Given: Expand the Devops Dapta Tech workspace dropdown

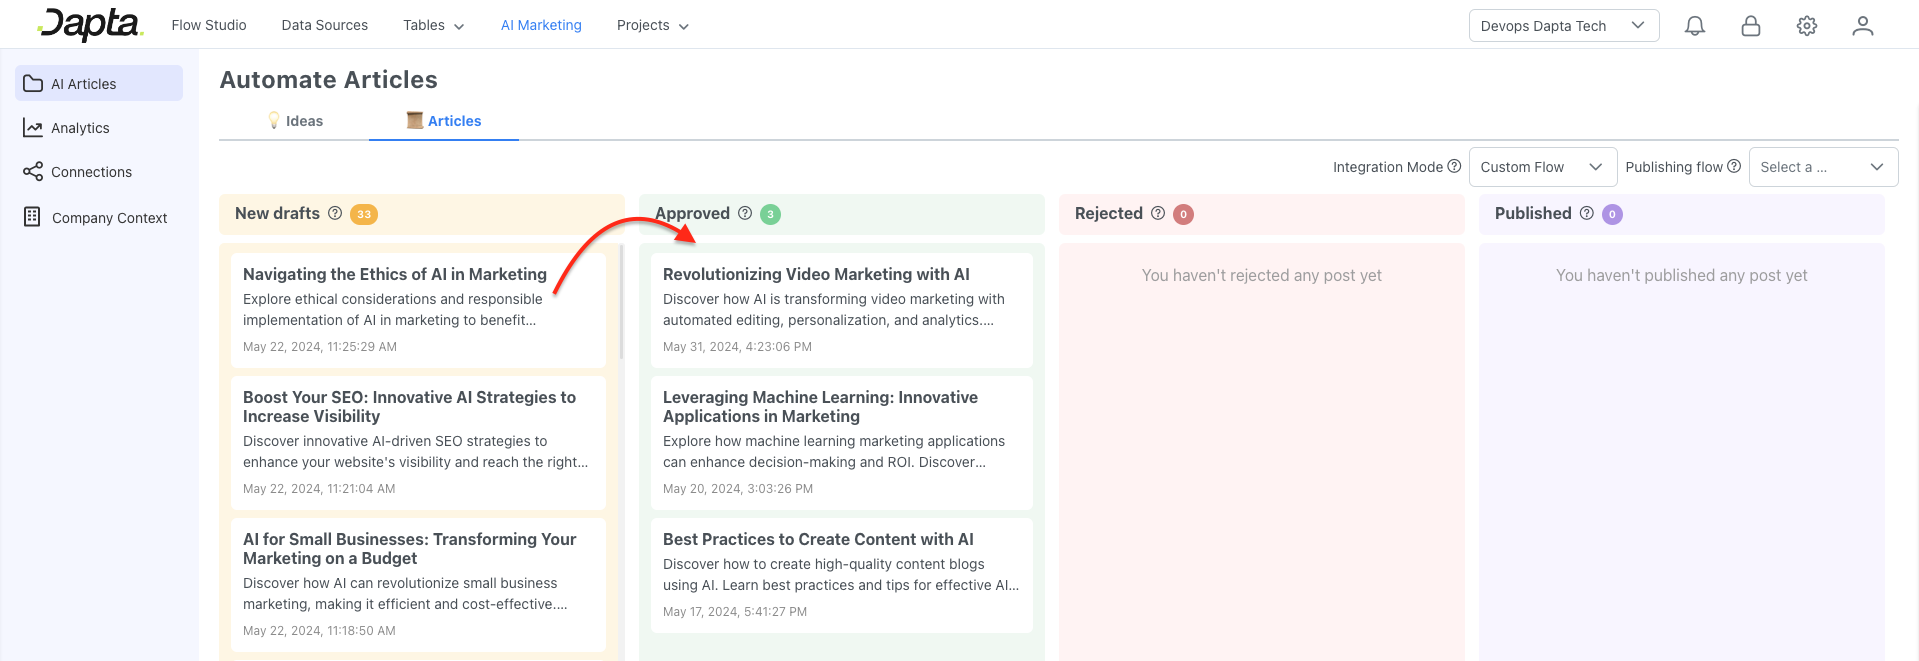Looking at the screenshot, I should click(x=1563, y=26).
